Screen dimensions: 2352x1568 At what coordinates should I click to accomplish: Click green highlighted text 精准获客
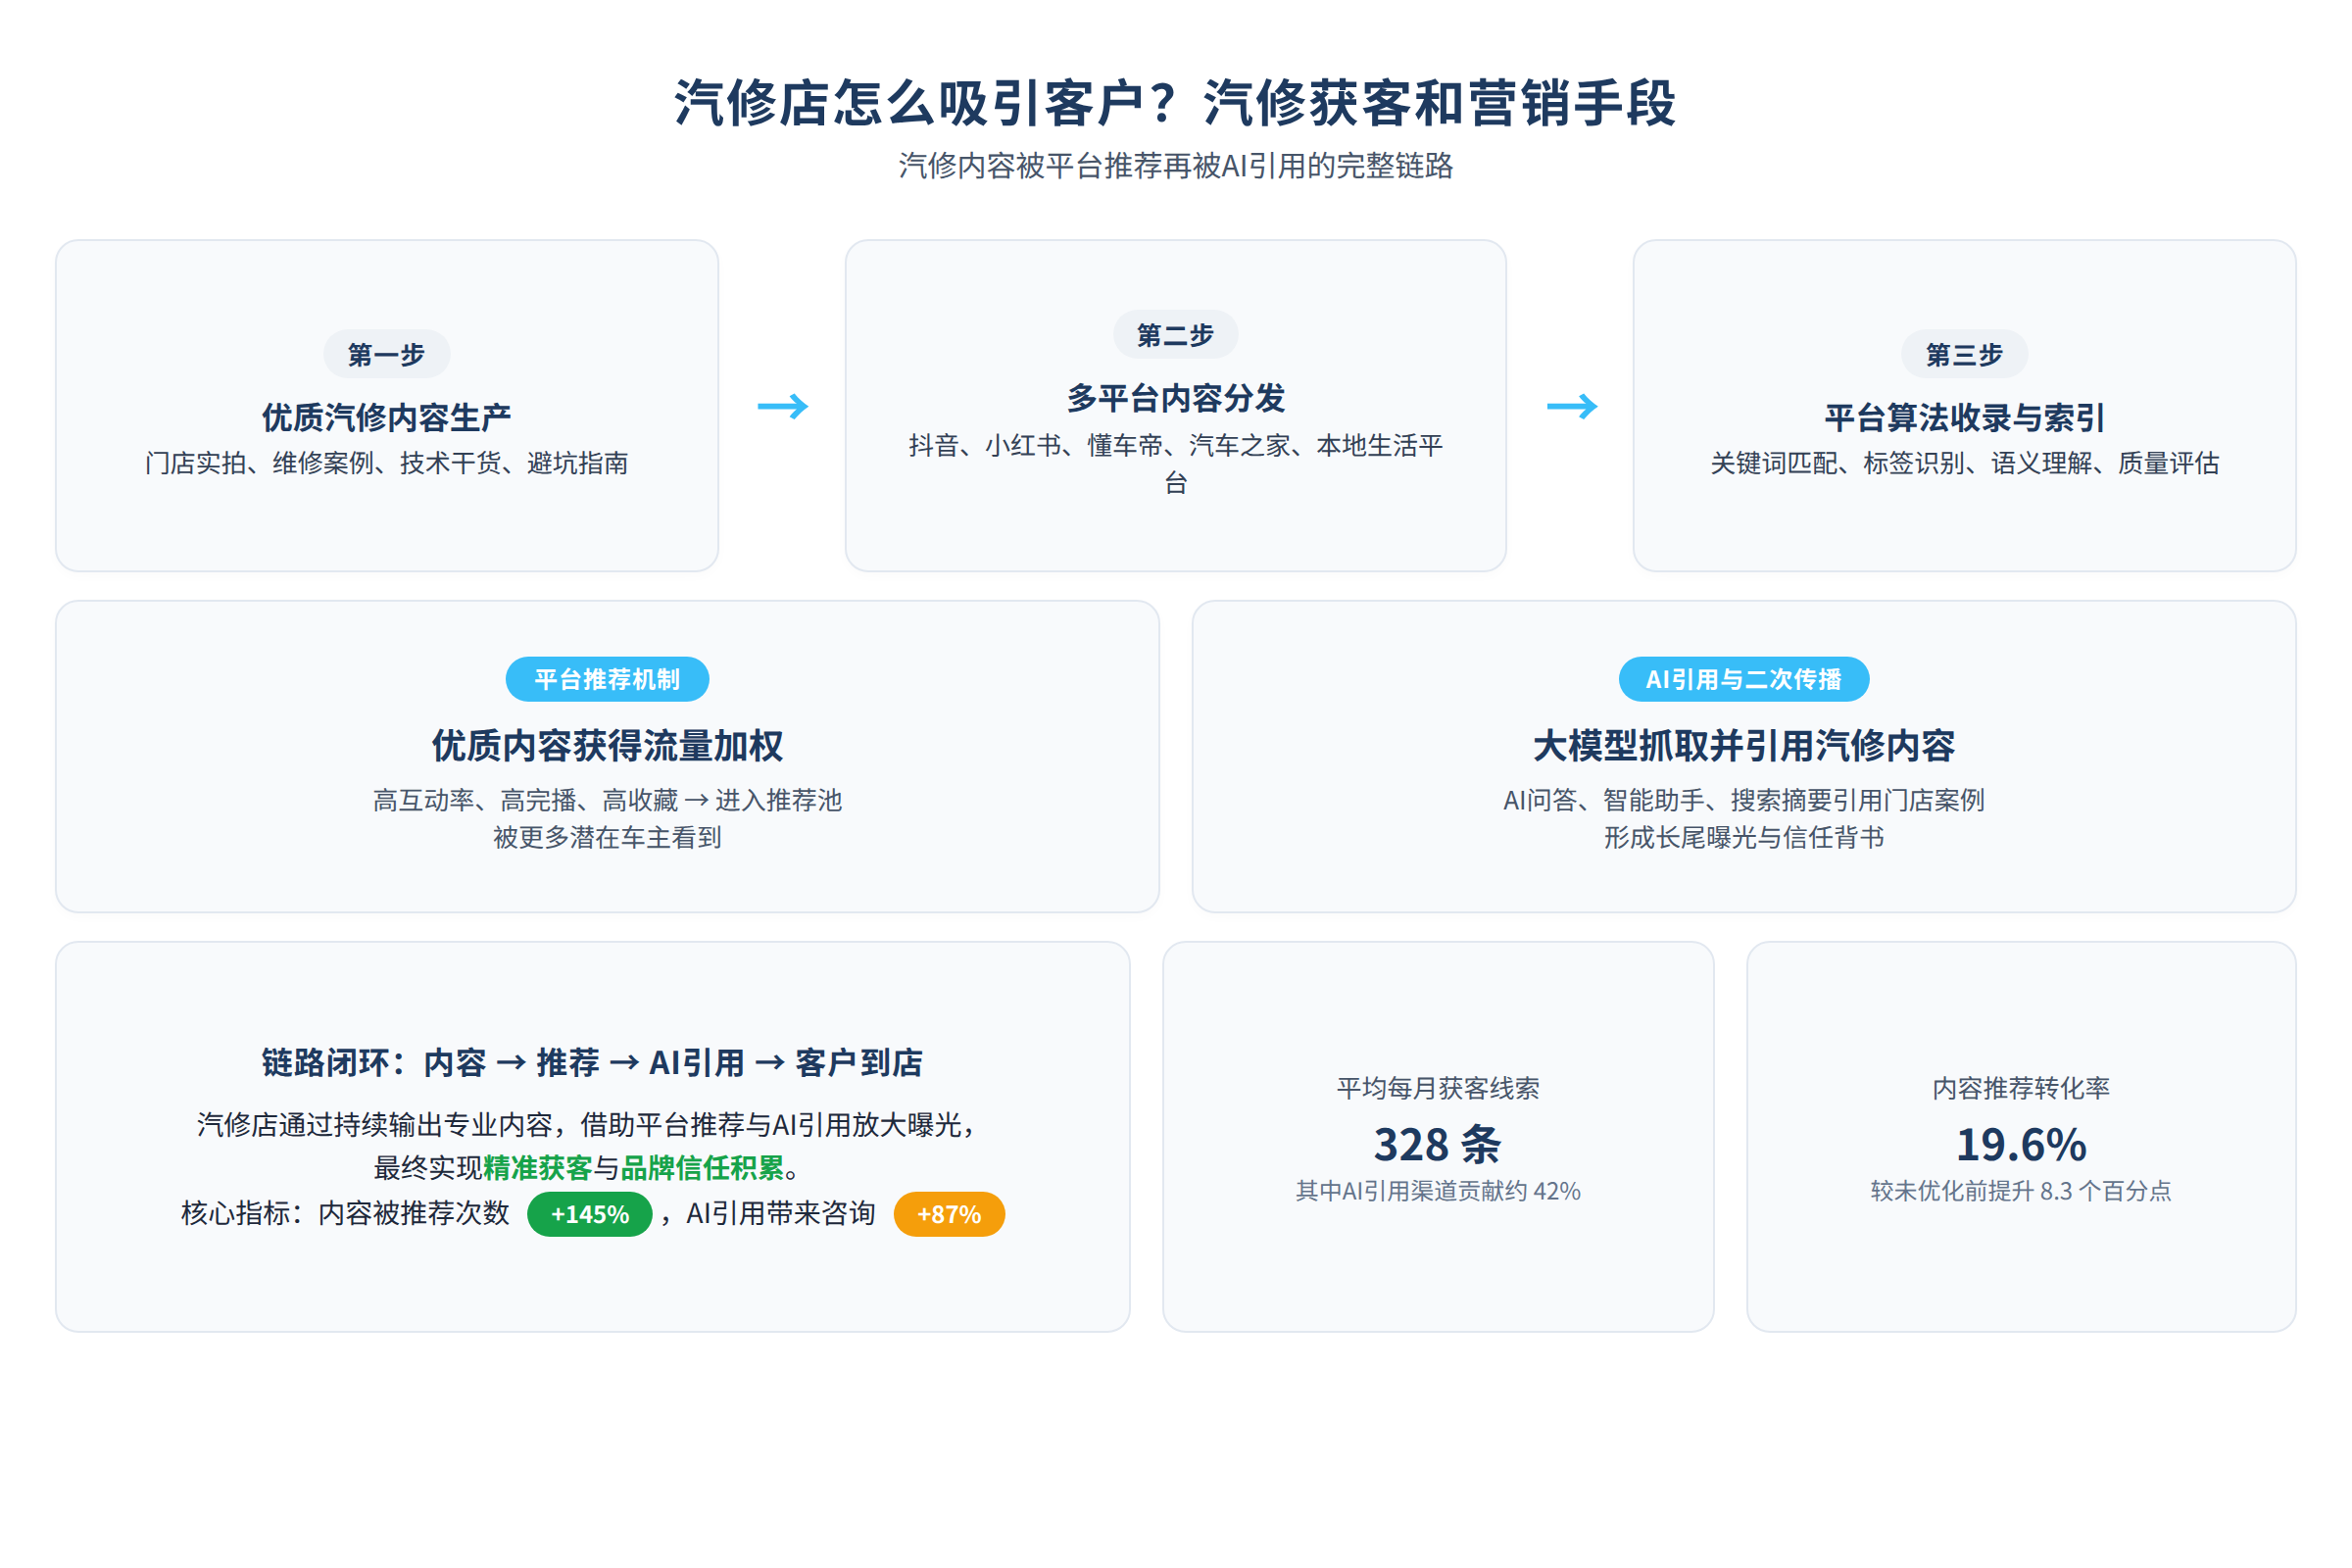click(538, 1168)
